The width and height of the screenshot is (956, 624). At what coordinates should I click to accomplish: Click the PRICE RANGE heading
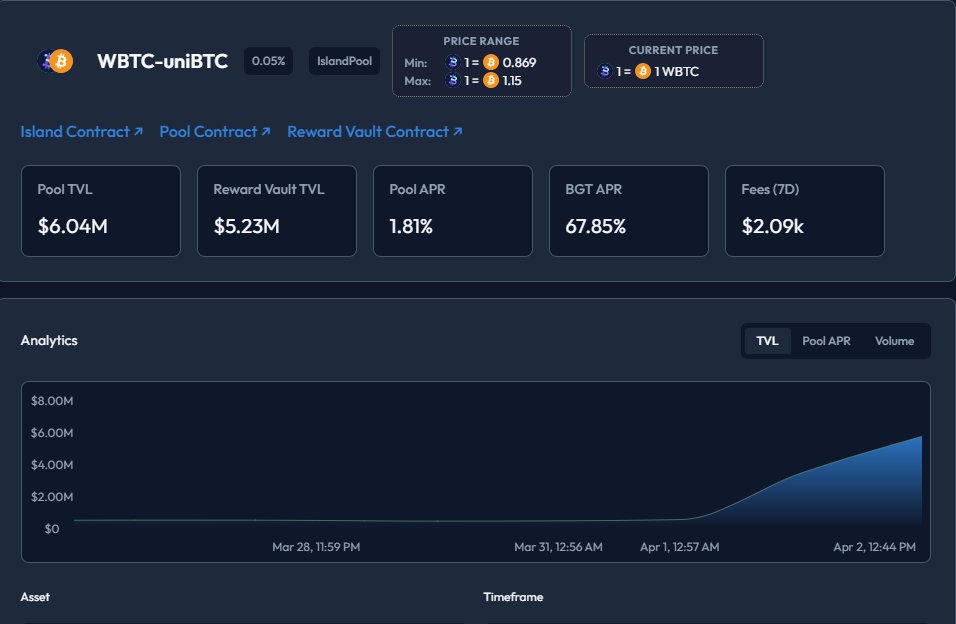tap(481, 41)
